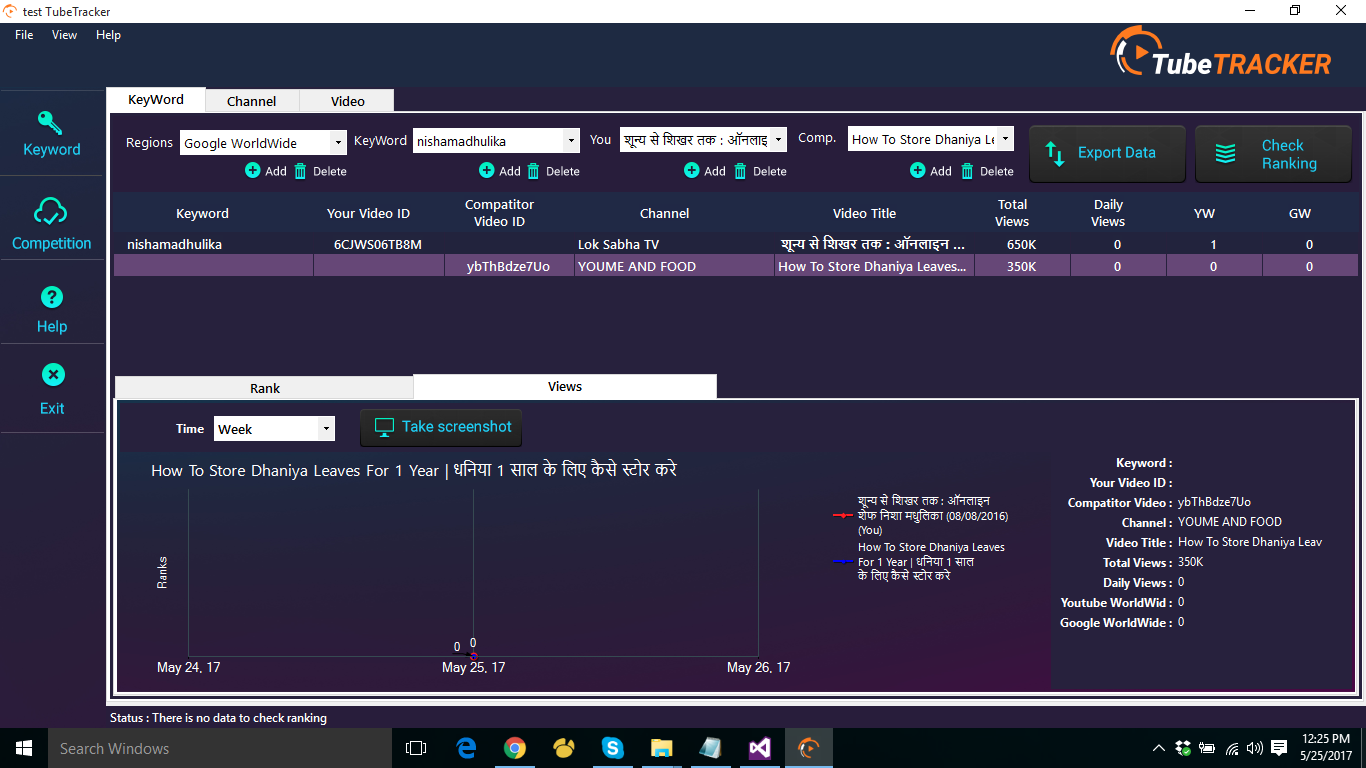
Task: Expand the You video dropdown
Action: coord(779,139)
